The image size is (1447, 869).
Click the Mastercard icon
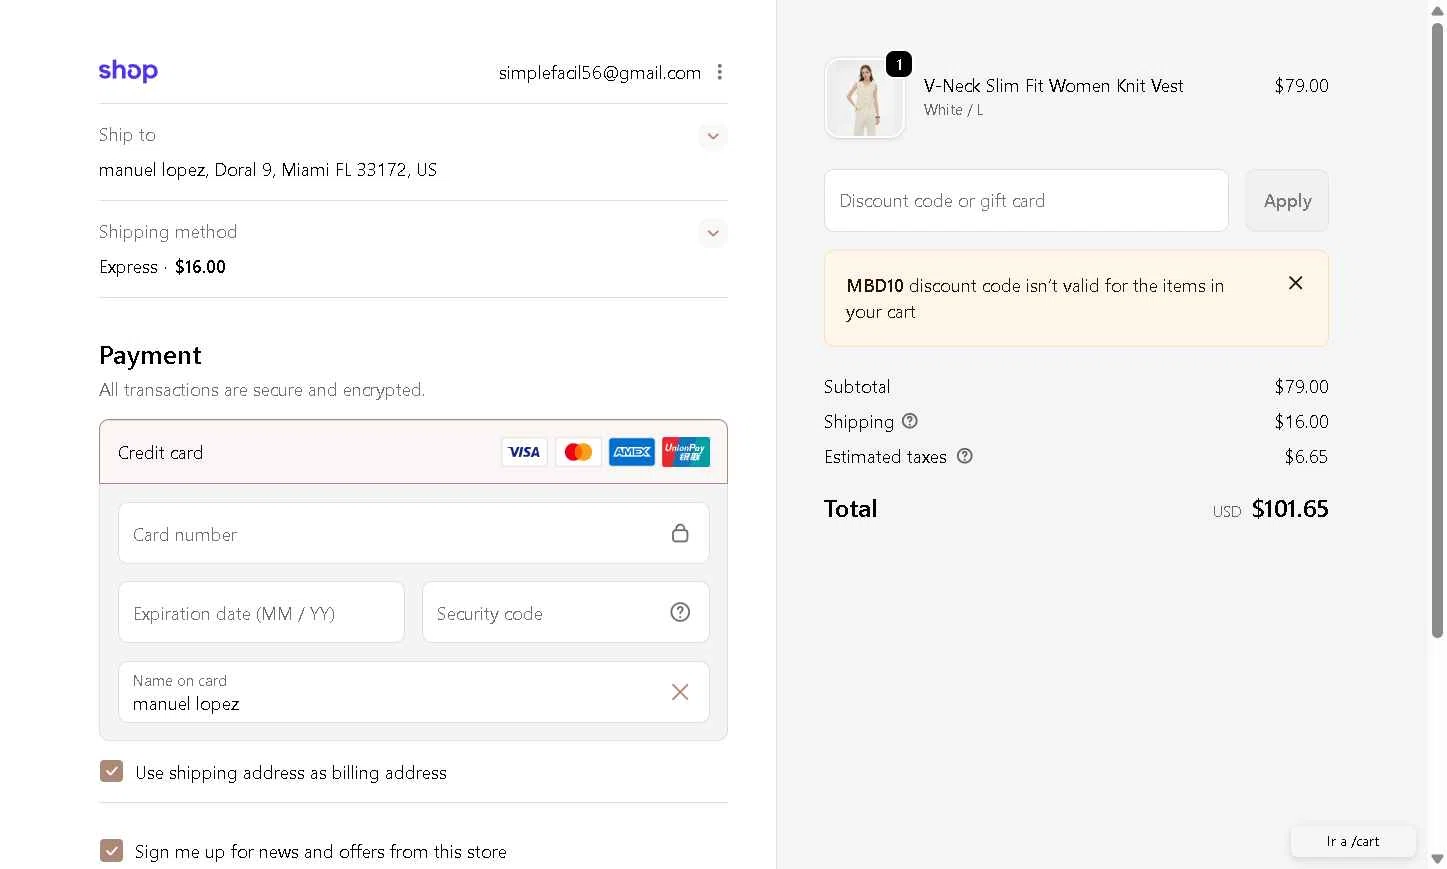click(x=578, y=452)
